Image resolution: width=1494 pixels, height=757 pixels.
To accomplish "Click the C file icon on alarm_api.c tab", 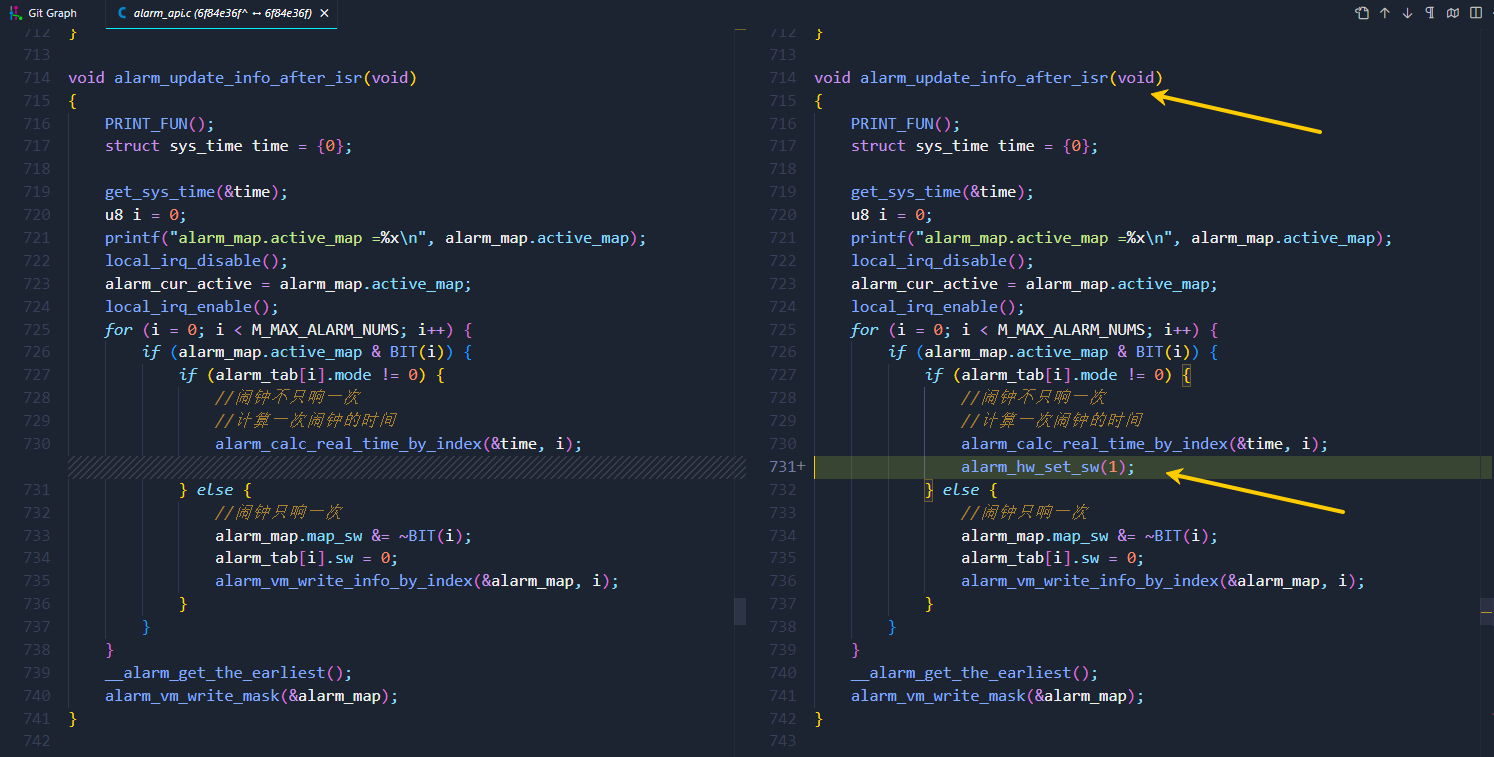I will (x=122, y=14).
